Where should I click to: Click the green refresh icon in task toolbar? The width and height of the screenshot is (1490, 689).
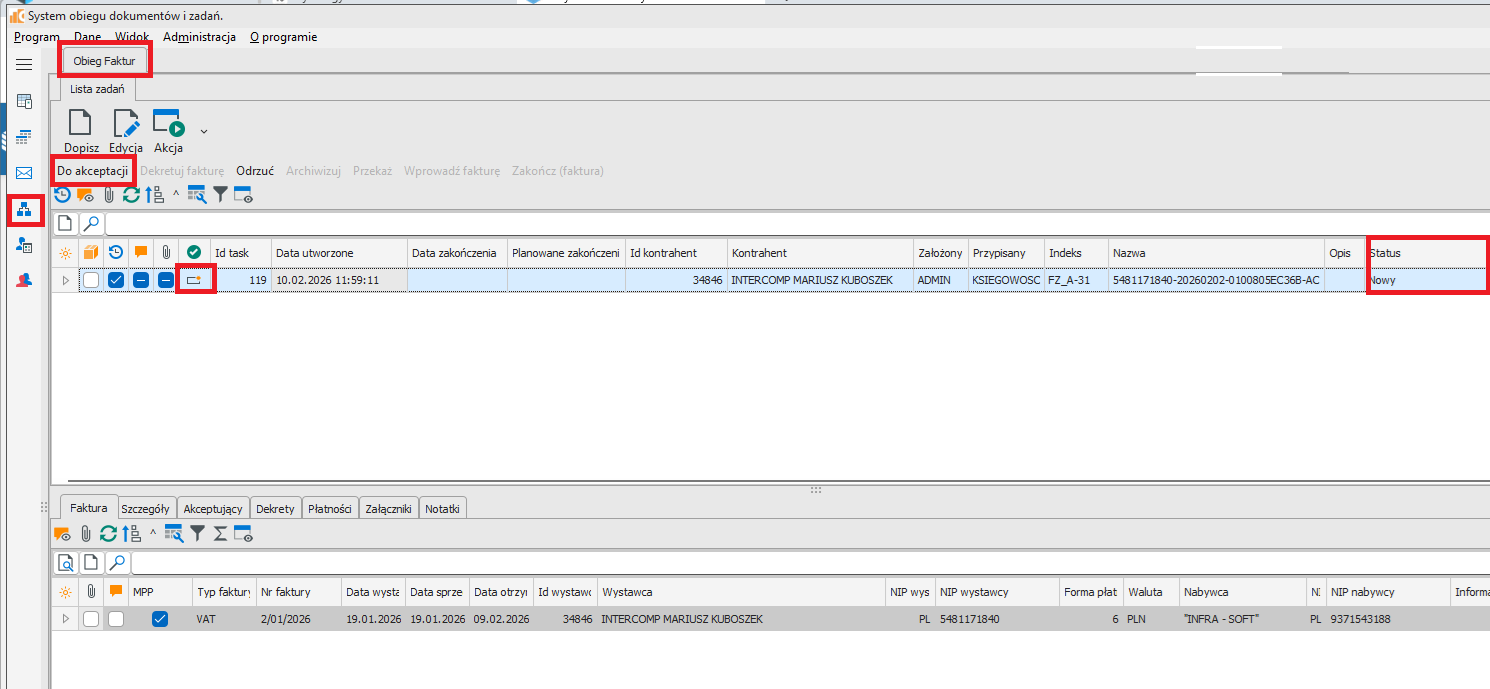click(x=131, y=196)
